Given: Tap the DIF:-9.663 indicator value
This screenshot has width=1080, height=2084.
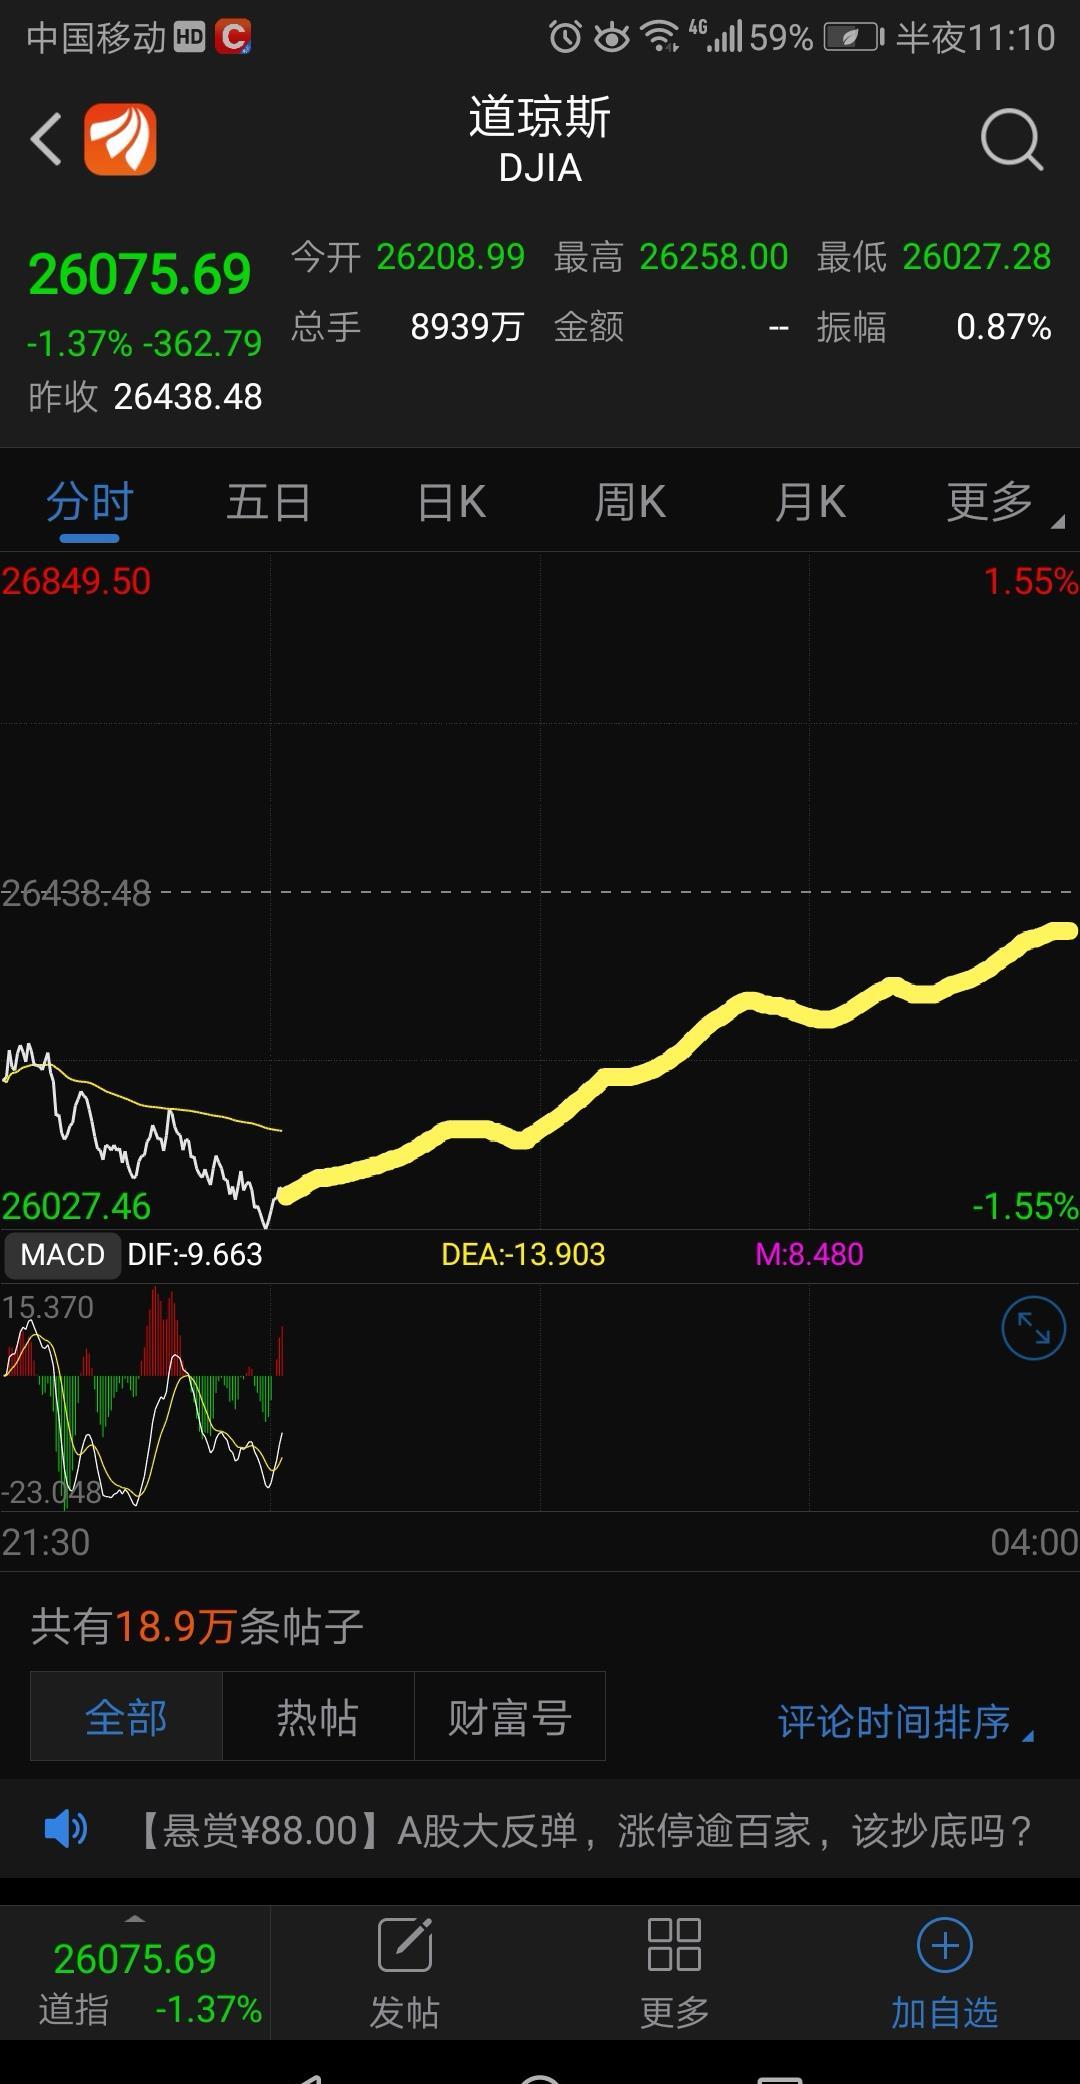Looking at the screenshot, I should (x=195, y=1255).
